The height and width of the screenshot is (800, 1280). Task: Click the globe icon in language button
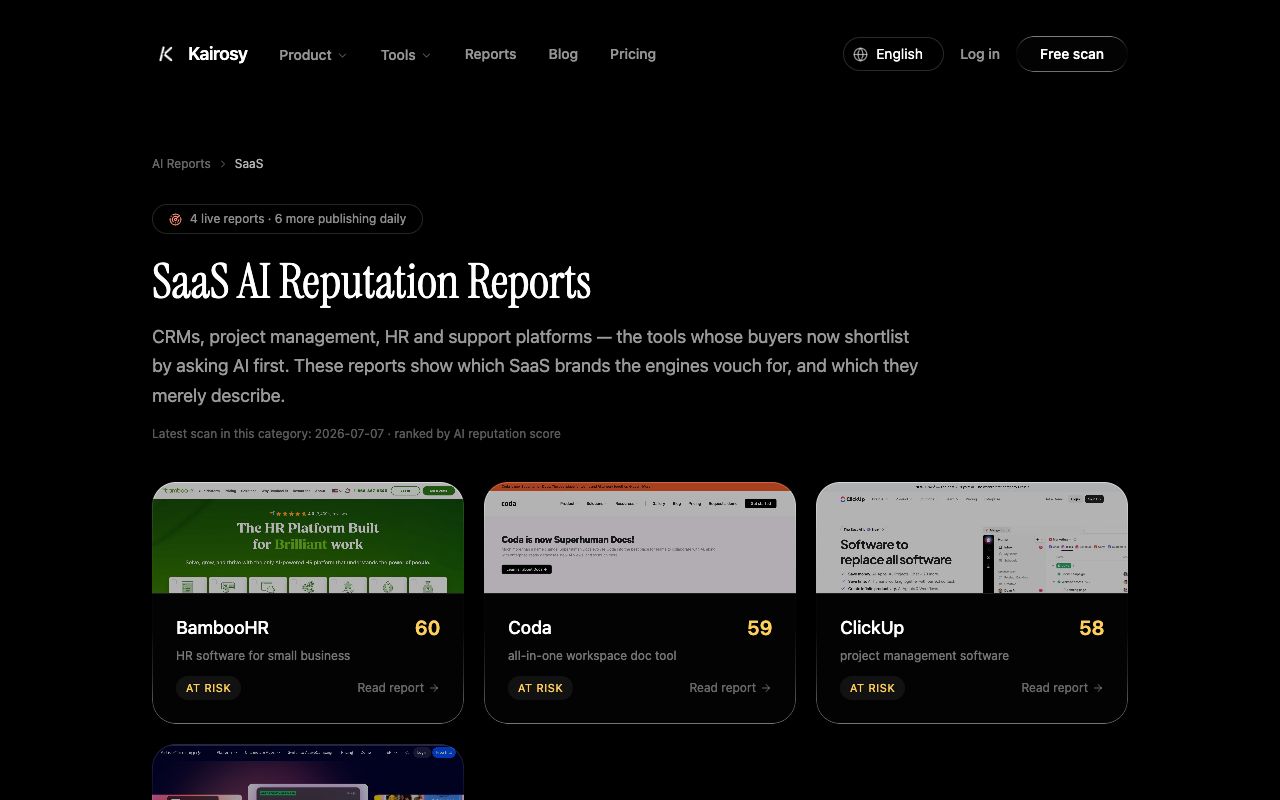(x=861, y=54)
